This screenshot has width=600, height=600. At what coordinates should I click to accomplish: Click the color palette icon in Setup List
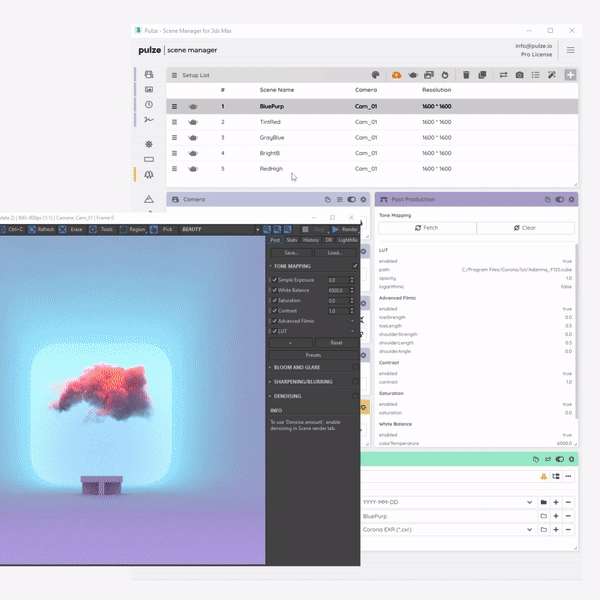pyautogui.click(x=375, y=75)
